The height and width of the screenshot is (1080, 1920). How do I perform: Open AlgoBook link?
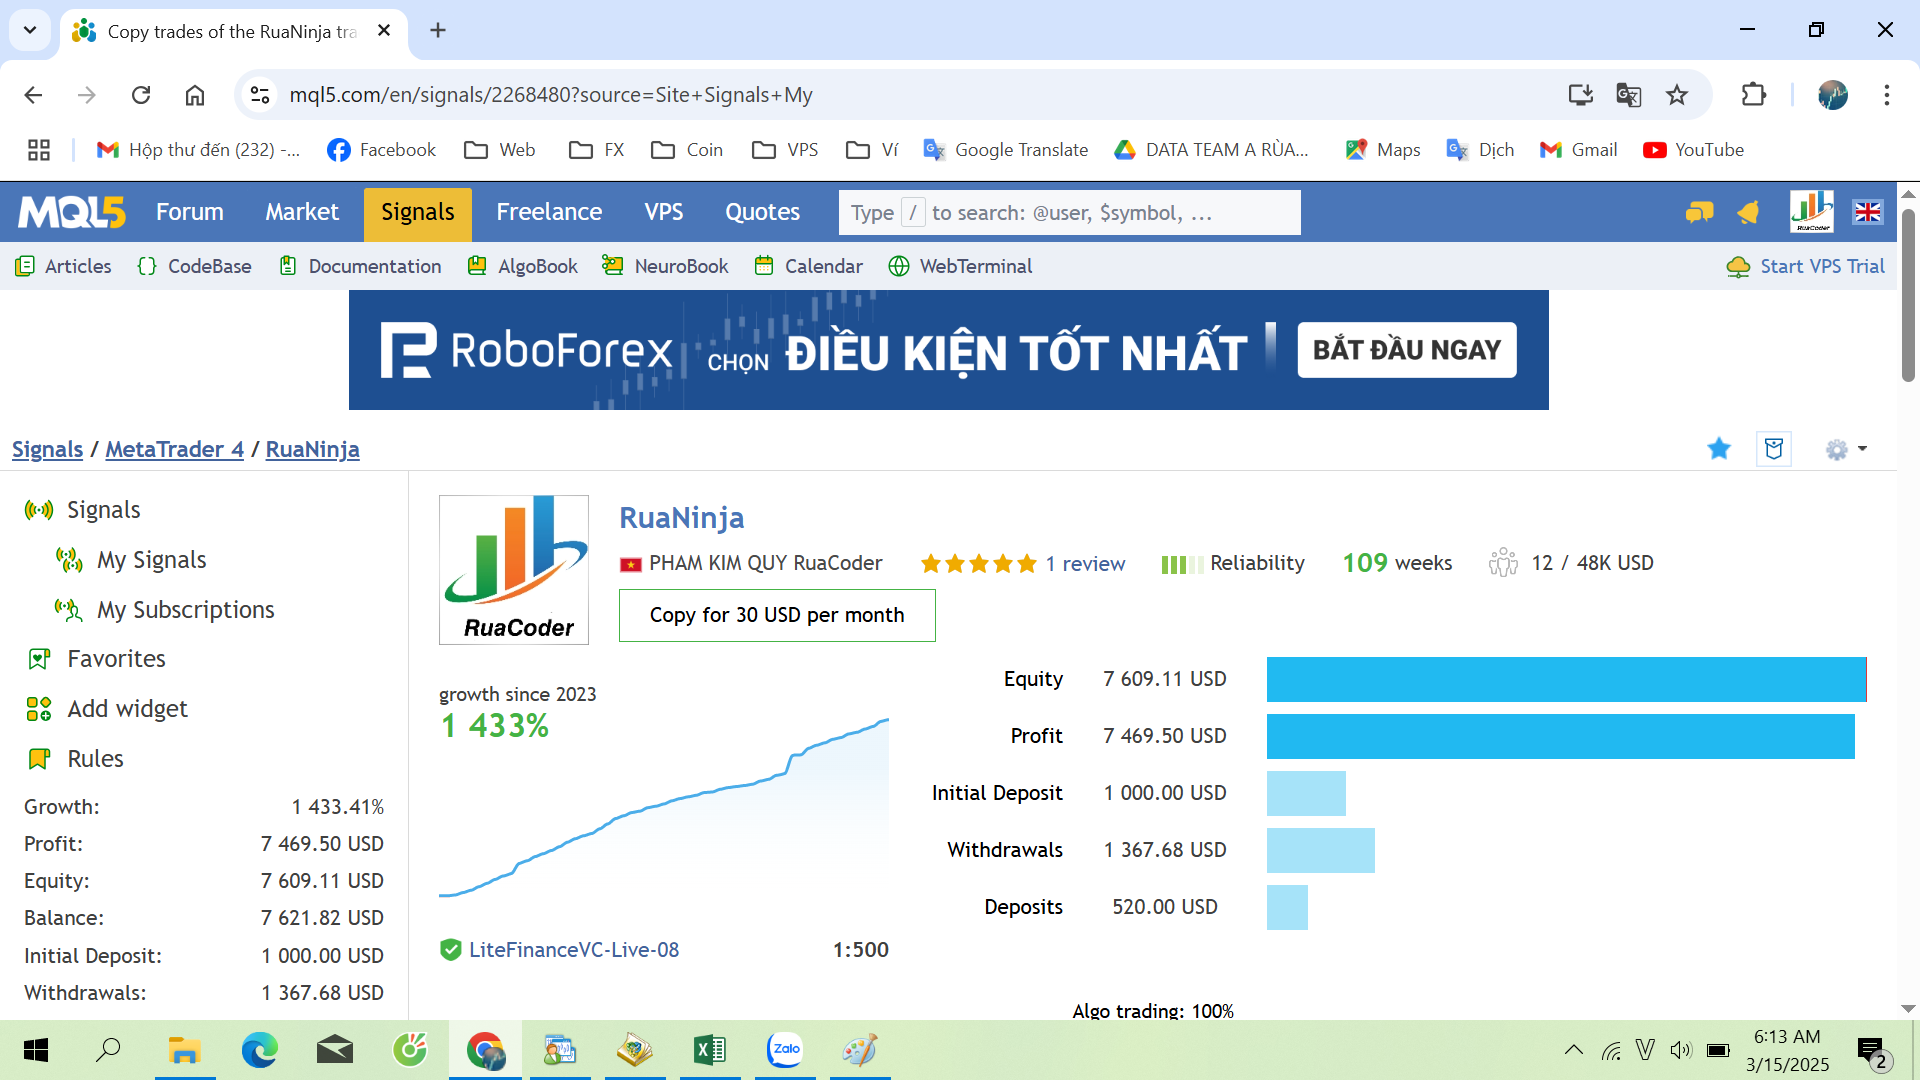[x=523, y=266]
